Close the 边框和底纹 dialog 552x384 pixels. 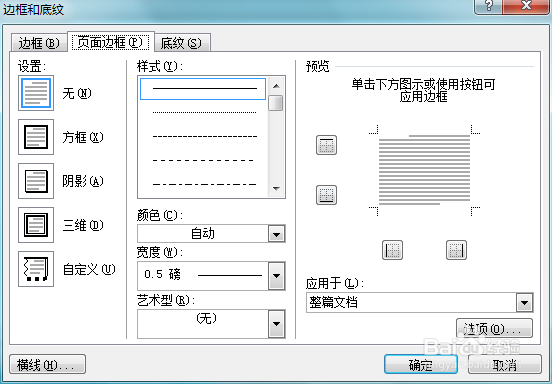tap(526, 6)
